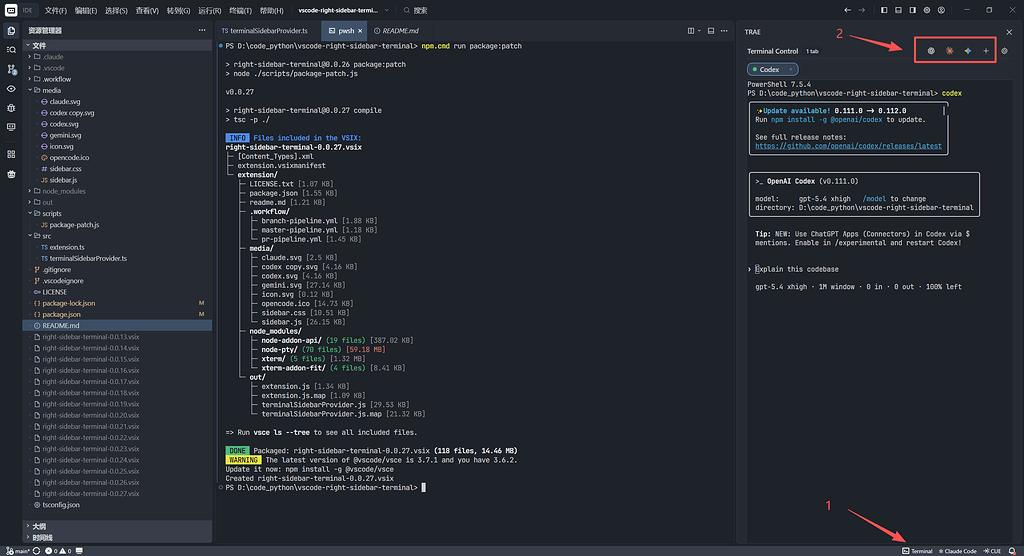This screenshot has height=556, width=1024.
Task: Select right-sidebar-terminal-0.0.27.vsix file
Action: click(x=90, y=493)
